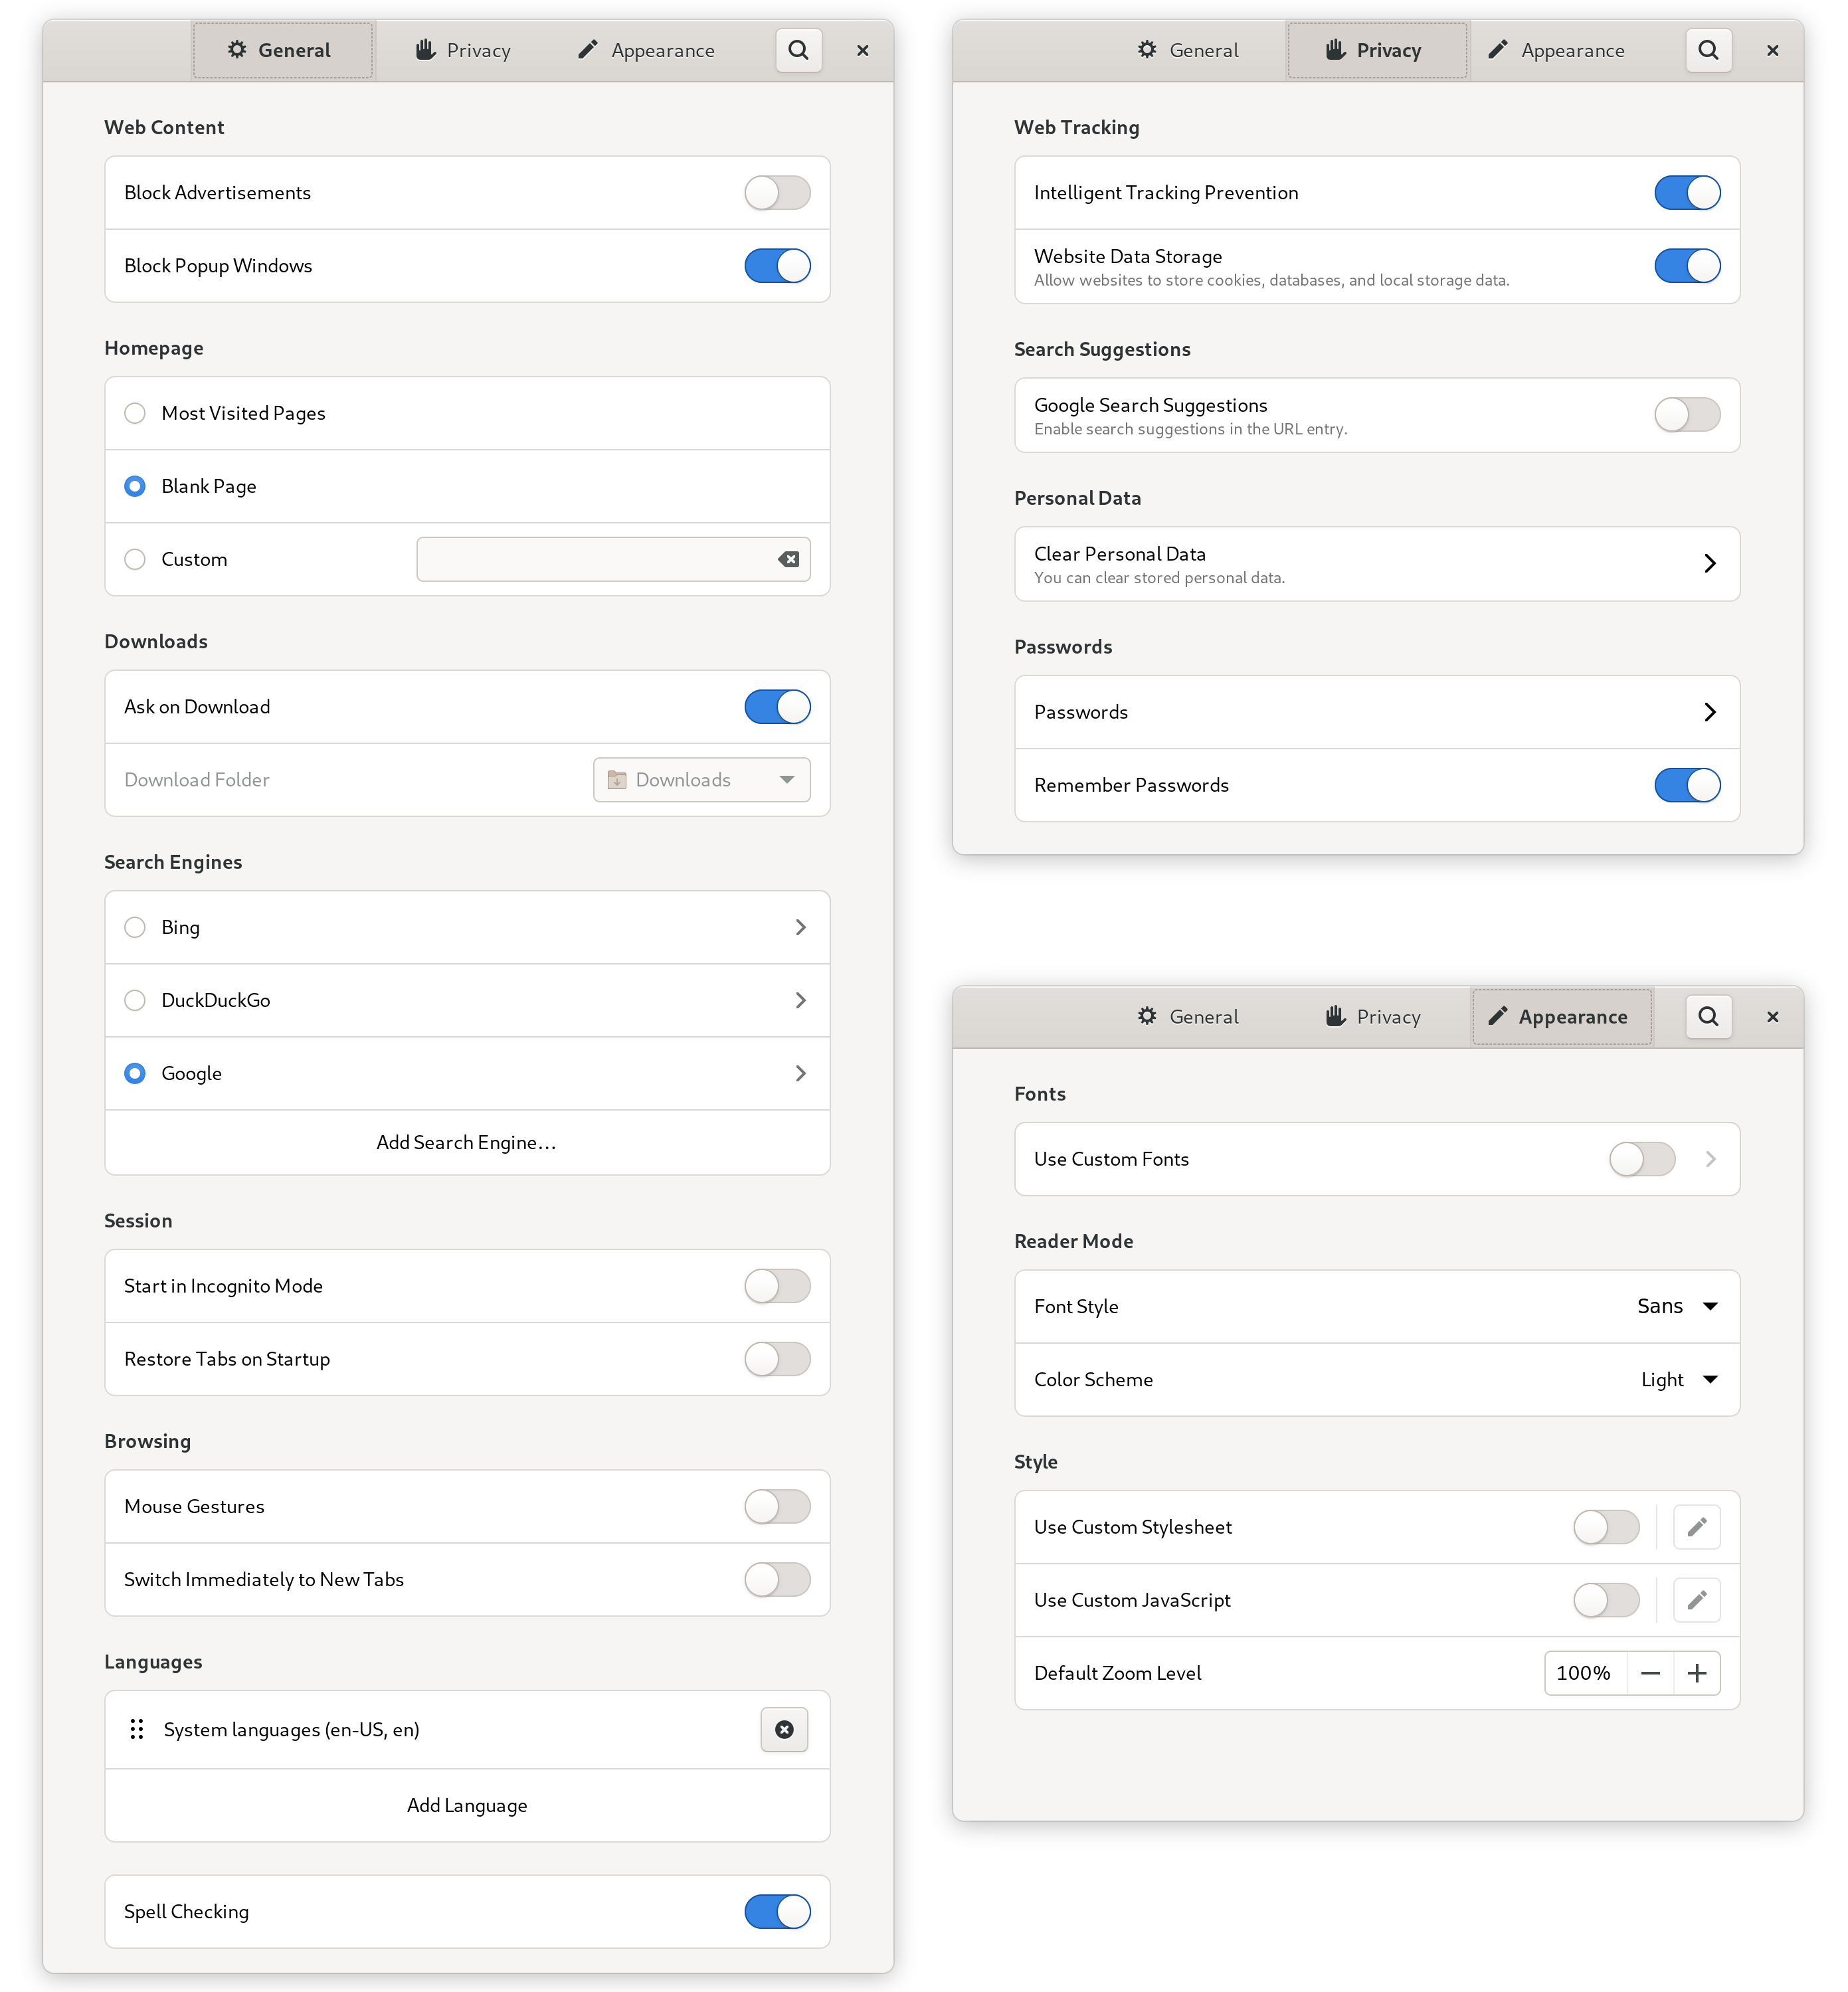1848x1992 pixels.
Task: Click Add Search Engine… button
Action: point(467,1142)
